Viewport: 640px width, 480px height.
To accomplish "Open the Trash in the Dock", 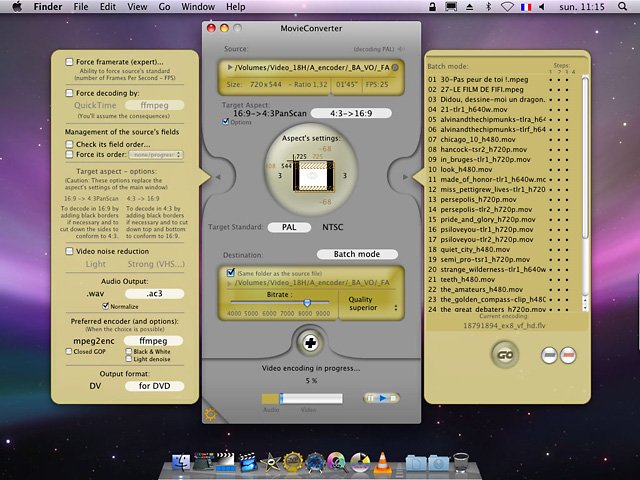I will 461,462.
